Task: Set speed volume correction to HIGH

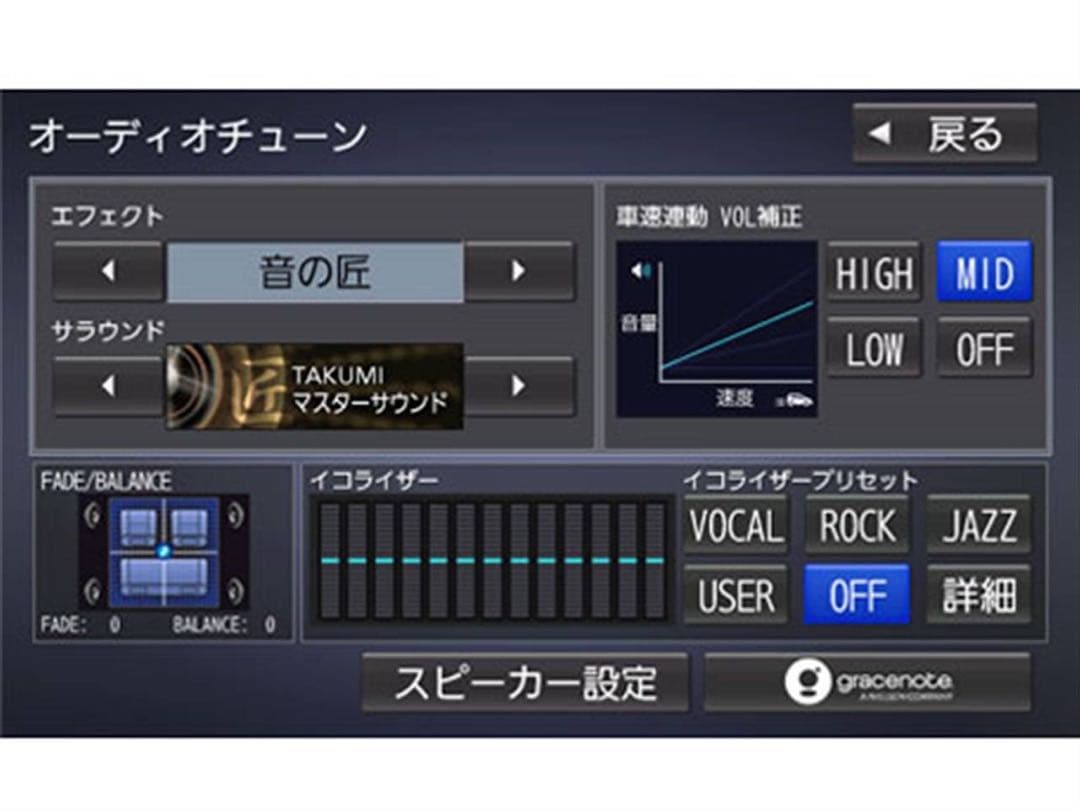Action: tap(874, 273)
